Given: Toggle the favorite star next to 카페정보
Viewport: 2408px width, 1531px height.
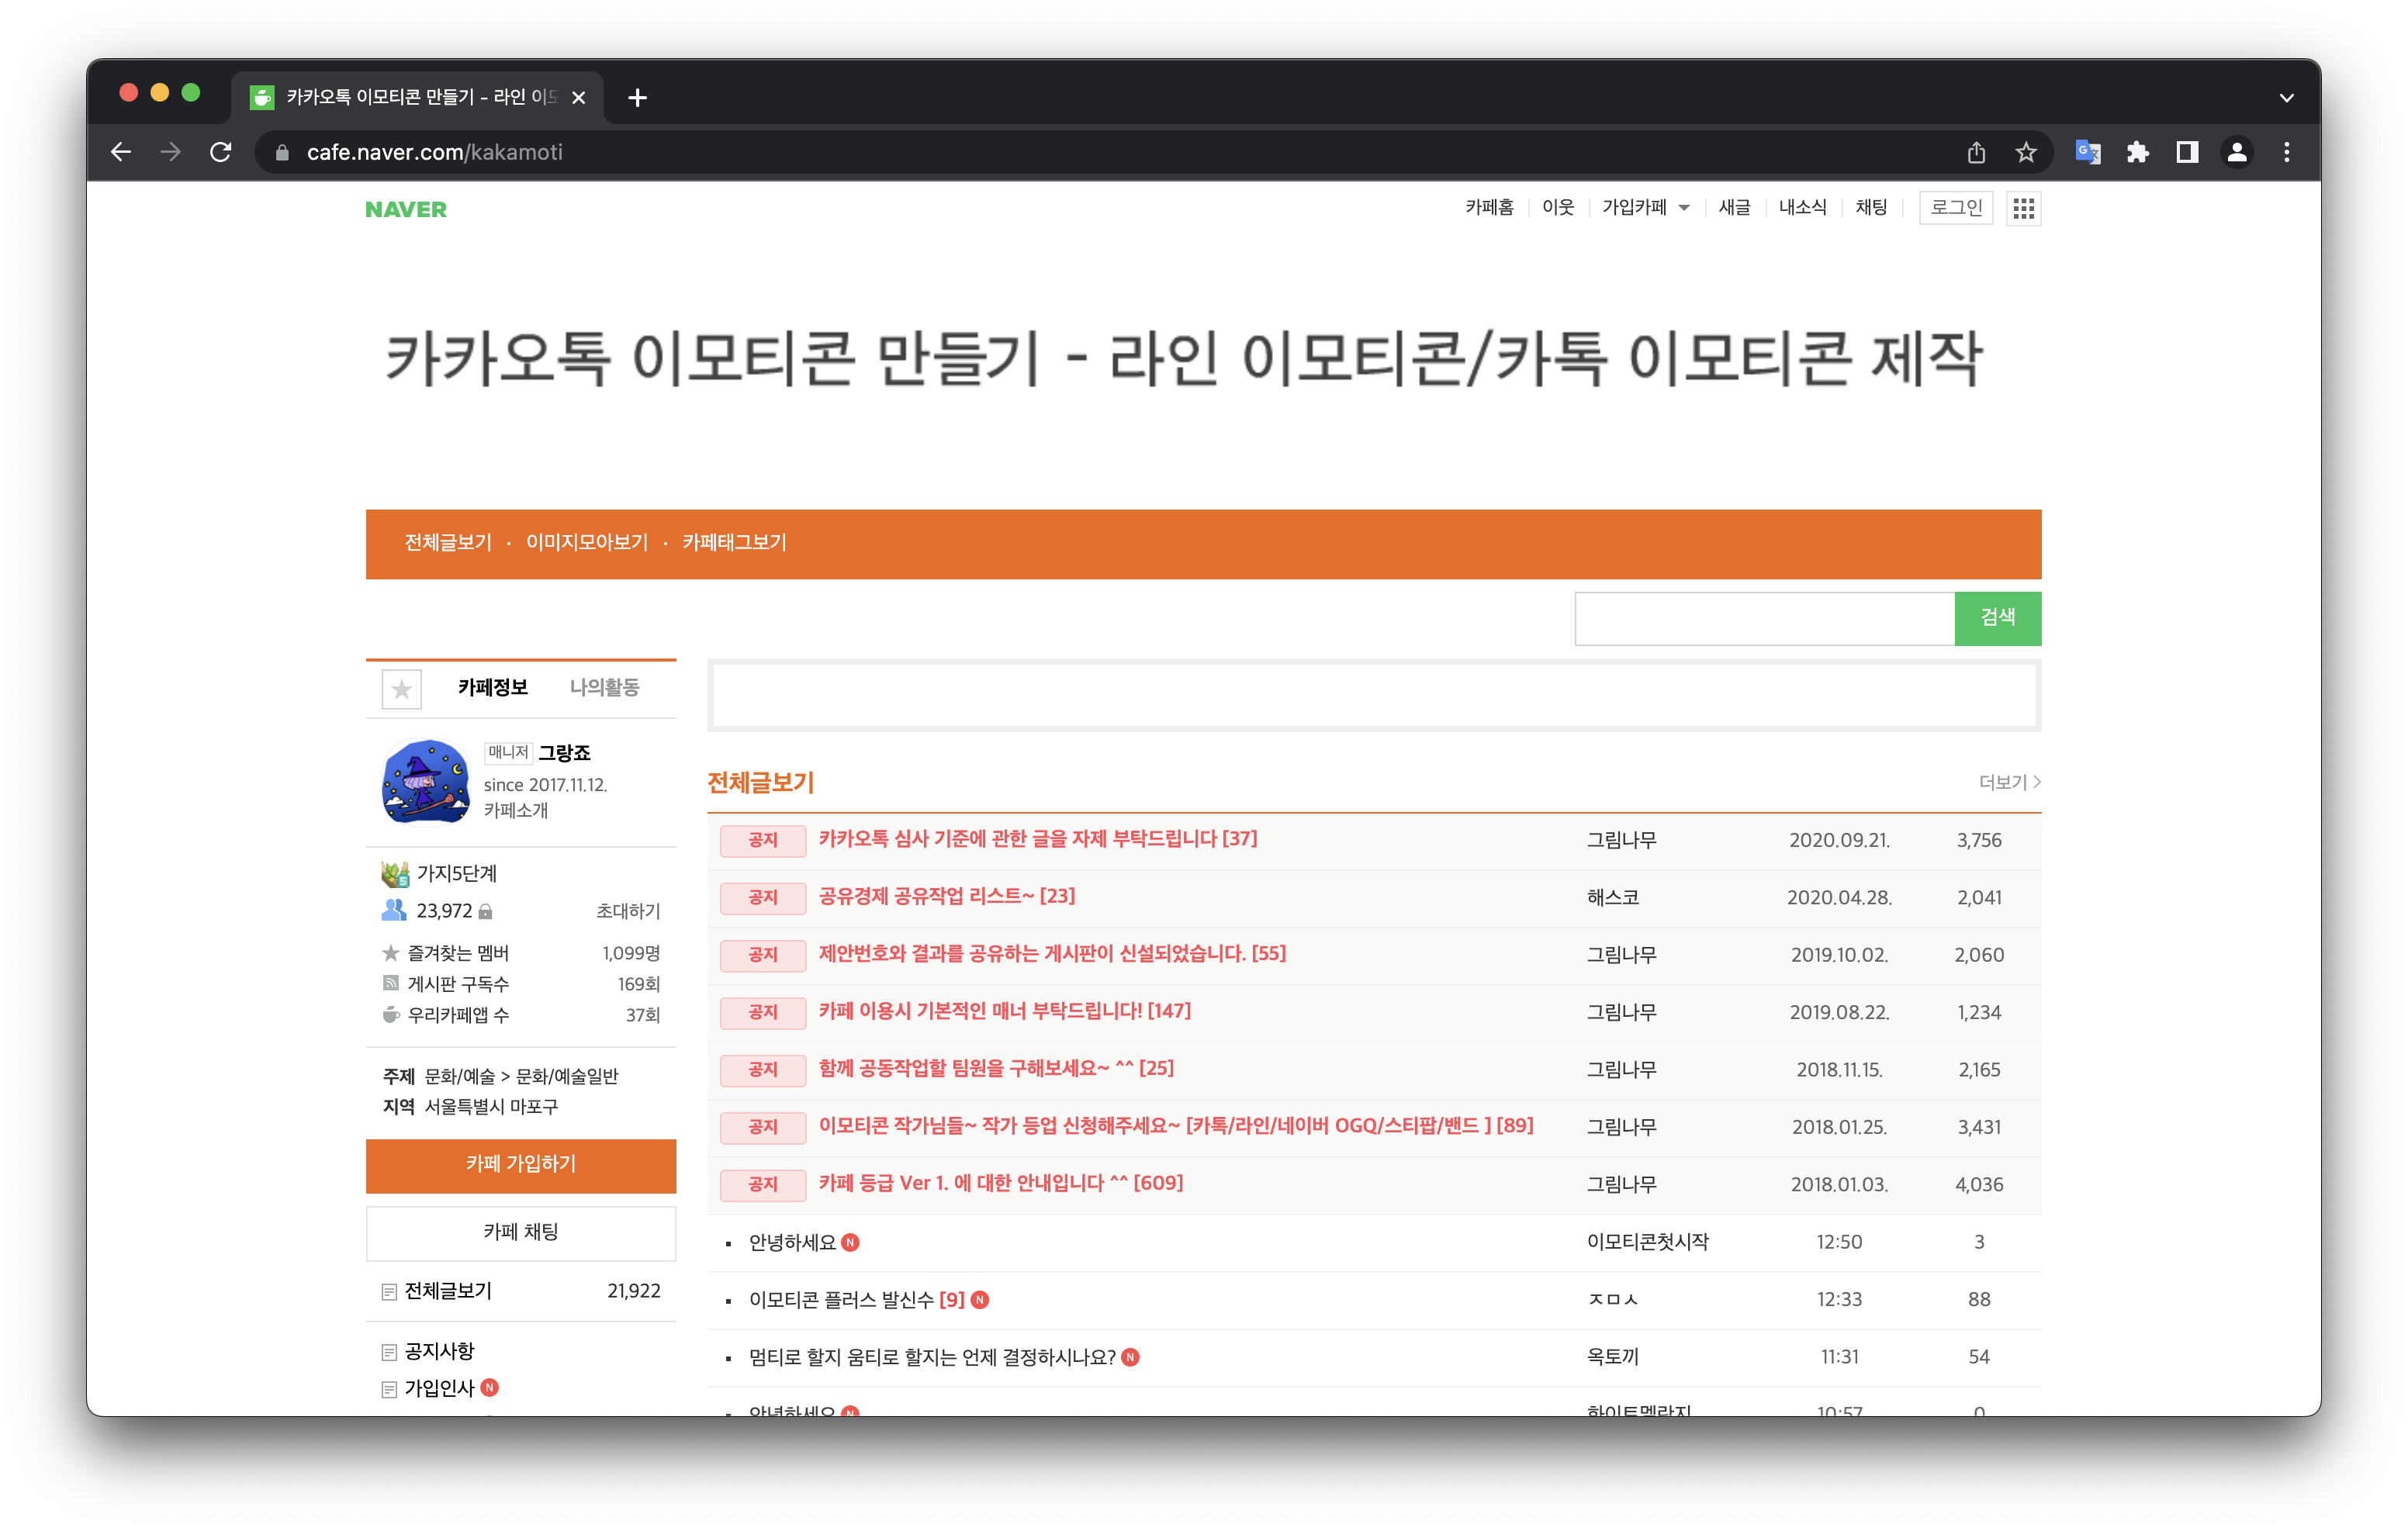Looking at the screenshot, I should (401, 688).
